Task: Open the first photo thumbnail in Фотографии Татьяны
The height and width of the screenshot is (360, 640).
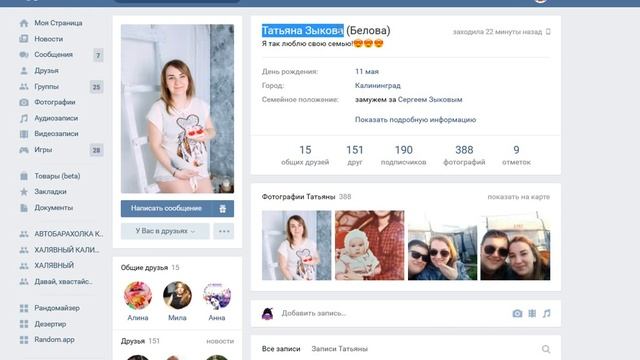Action: pyautogui.click(x=296, y=245)
